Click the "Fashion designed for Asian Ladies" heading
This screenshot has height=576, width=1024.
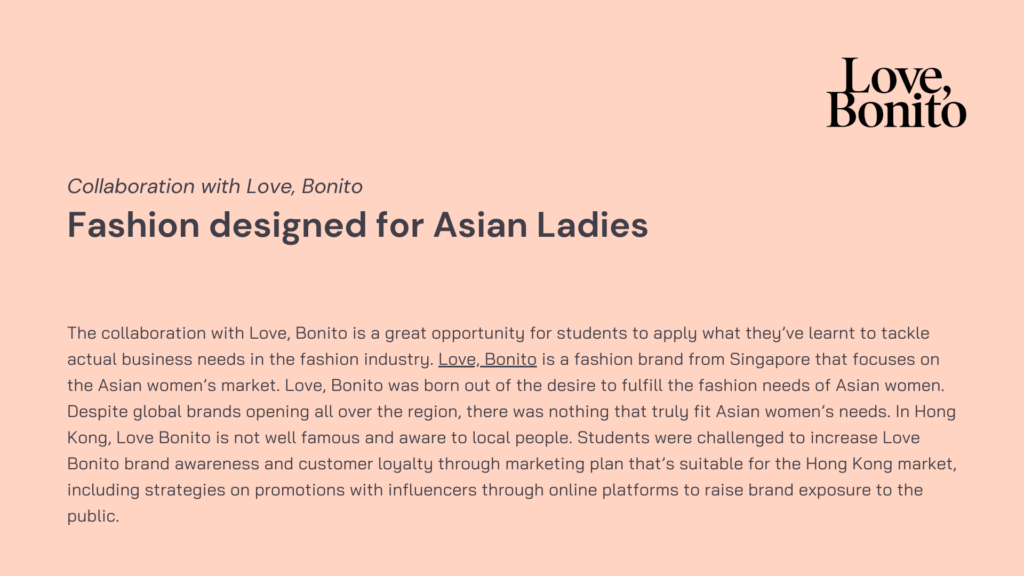(357, 225)
